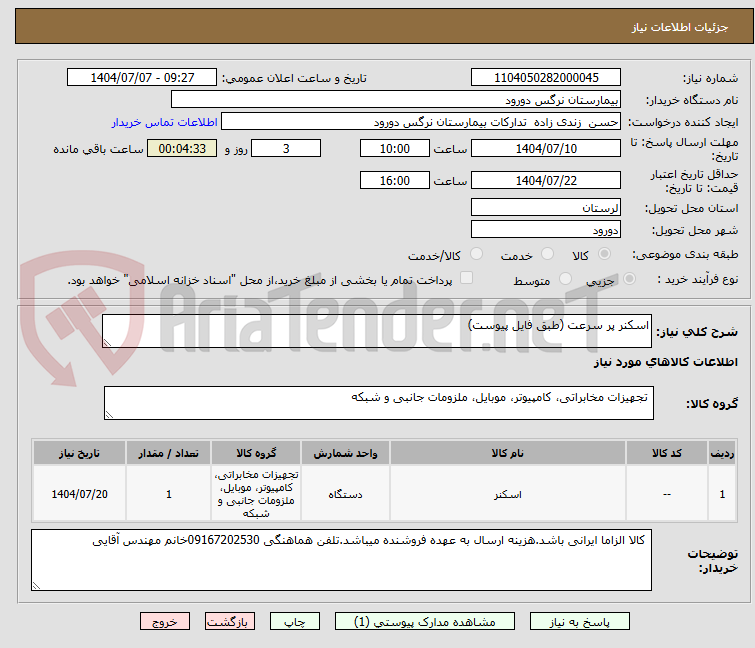The width and height of the screenshot is (755, 648).
Task: Open مشاهده مدارک پیوستی (1) attachments
Action: click(425, 621)
